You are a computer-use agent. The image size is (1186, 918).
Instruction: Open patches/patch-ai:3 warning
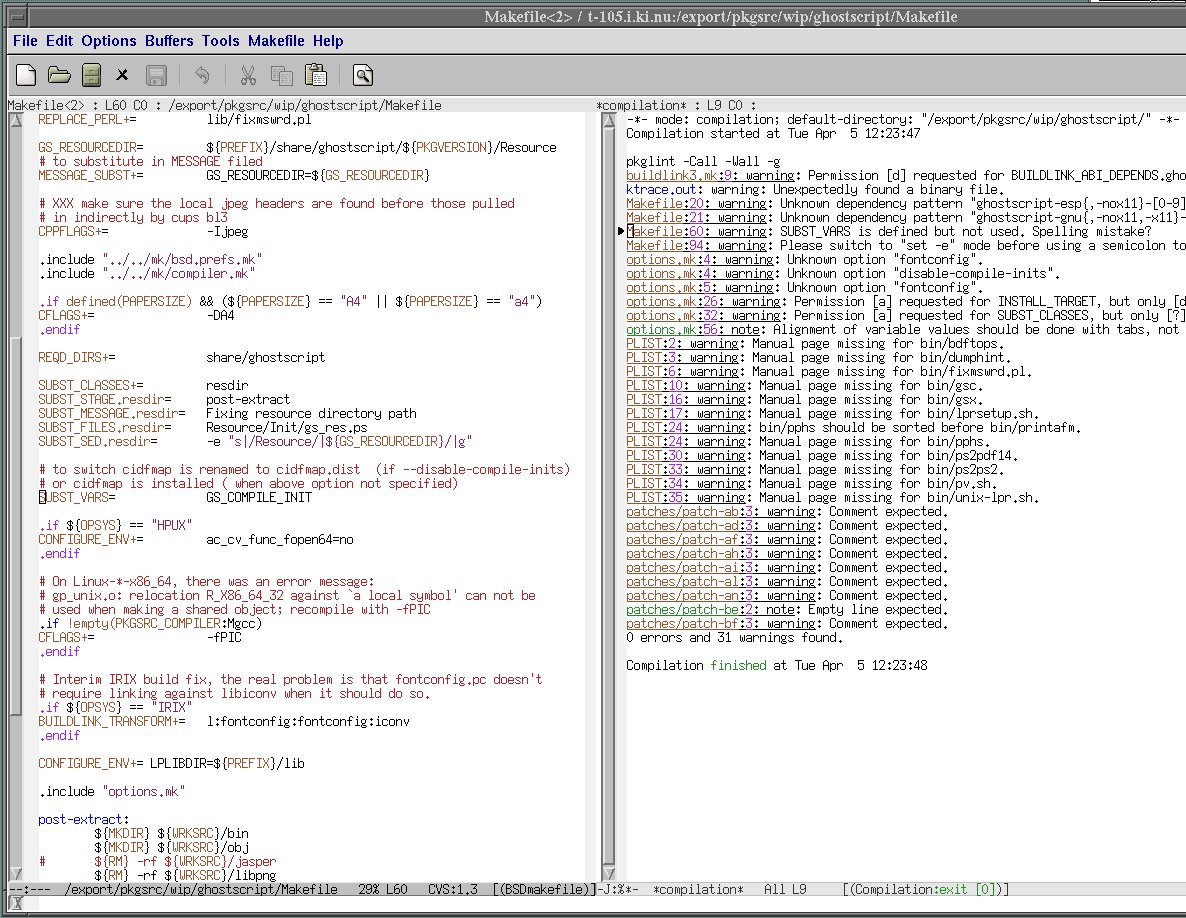(721, 568)
